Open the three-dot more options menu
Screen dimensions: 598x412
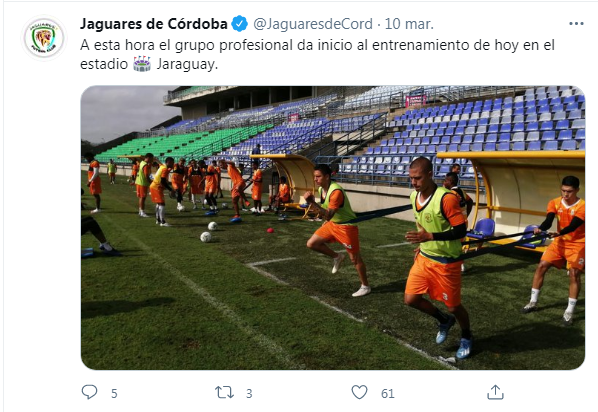tap(576, 24)
